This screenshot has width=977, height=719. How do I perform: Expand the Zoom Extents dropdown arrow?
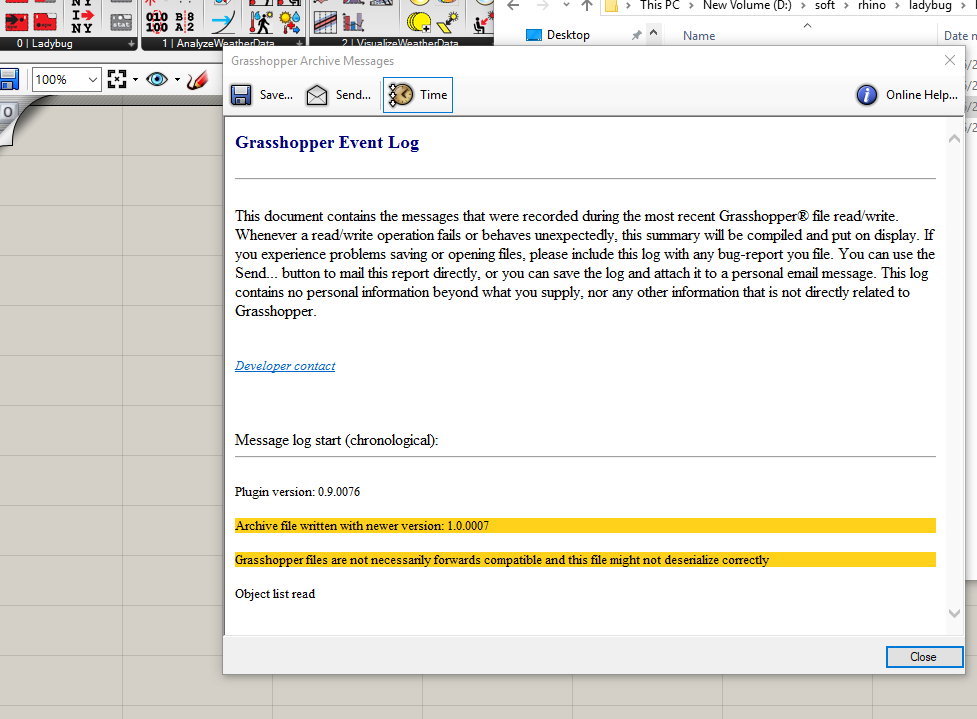point(135,80)
